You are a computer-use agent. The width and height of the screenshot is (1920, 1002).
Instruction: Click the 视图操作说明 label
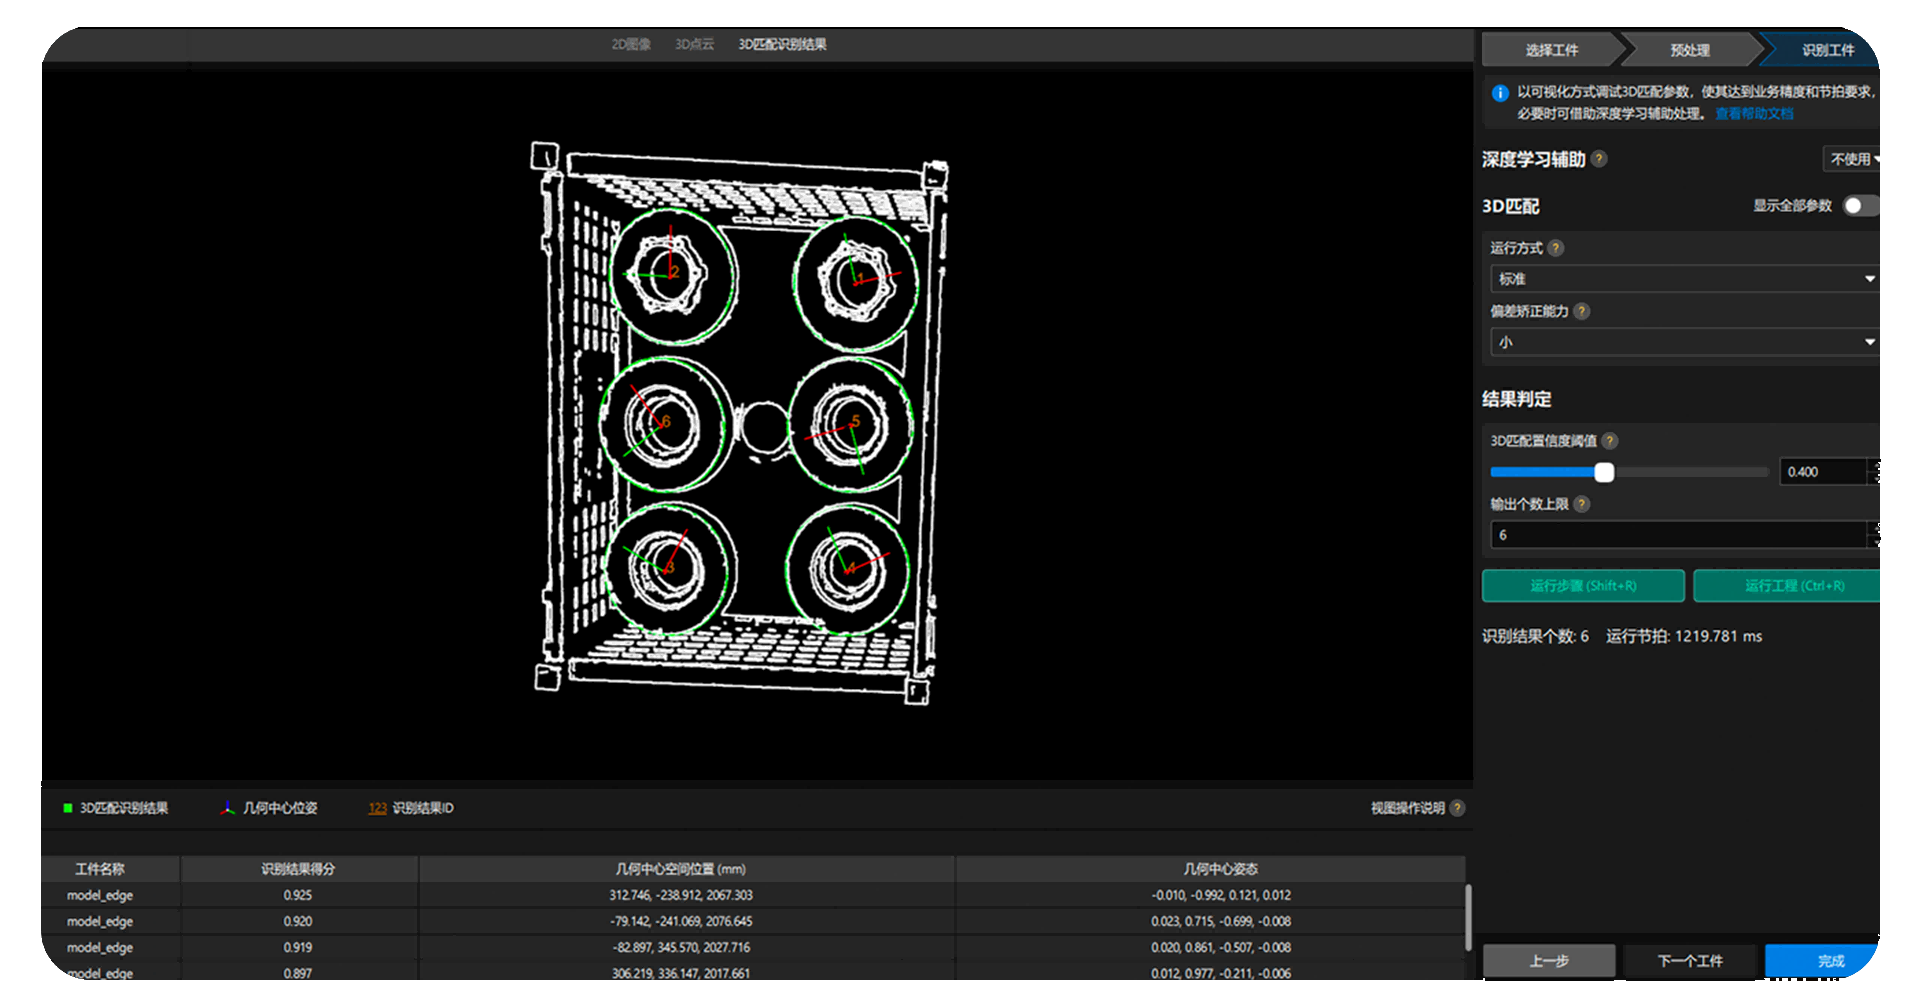[x=1407, y=808]
